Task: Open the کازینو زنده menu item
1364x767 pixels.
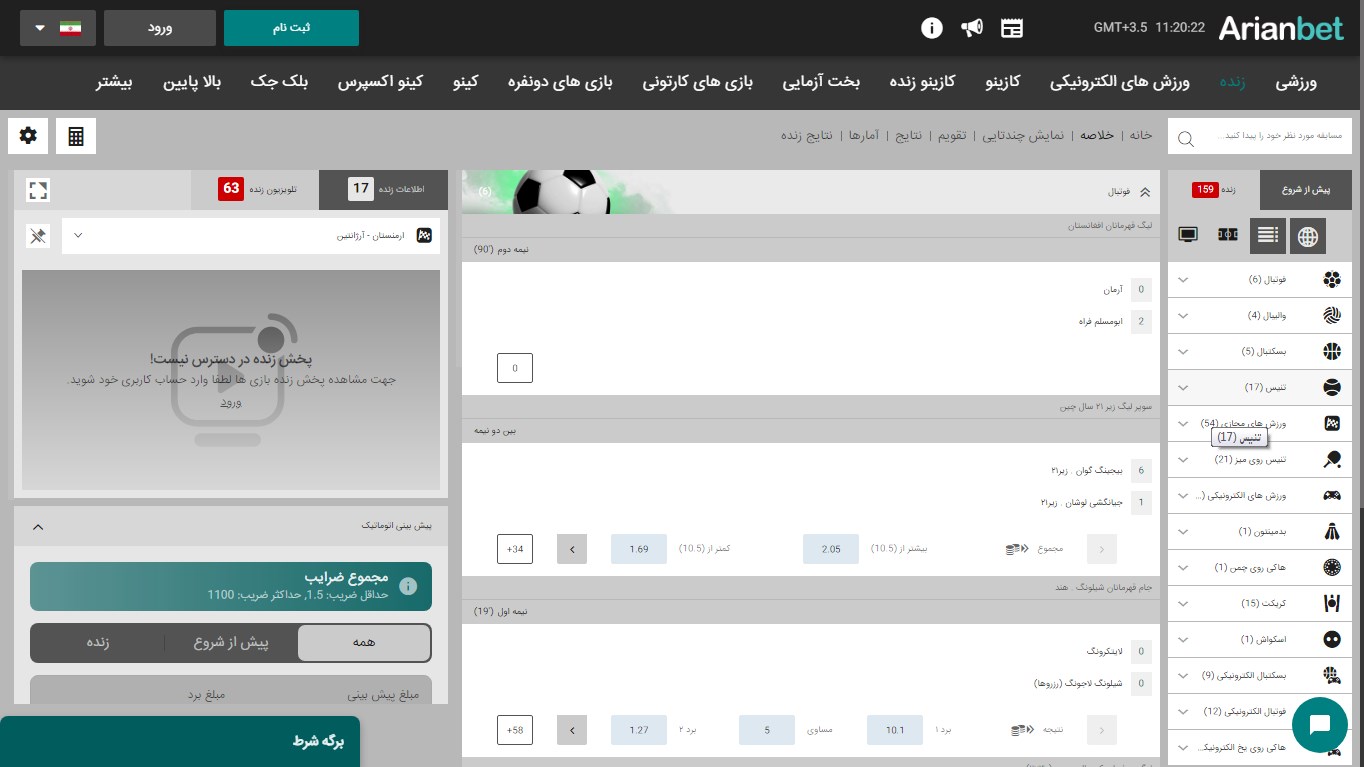Action: point(920,82)
